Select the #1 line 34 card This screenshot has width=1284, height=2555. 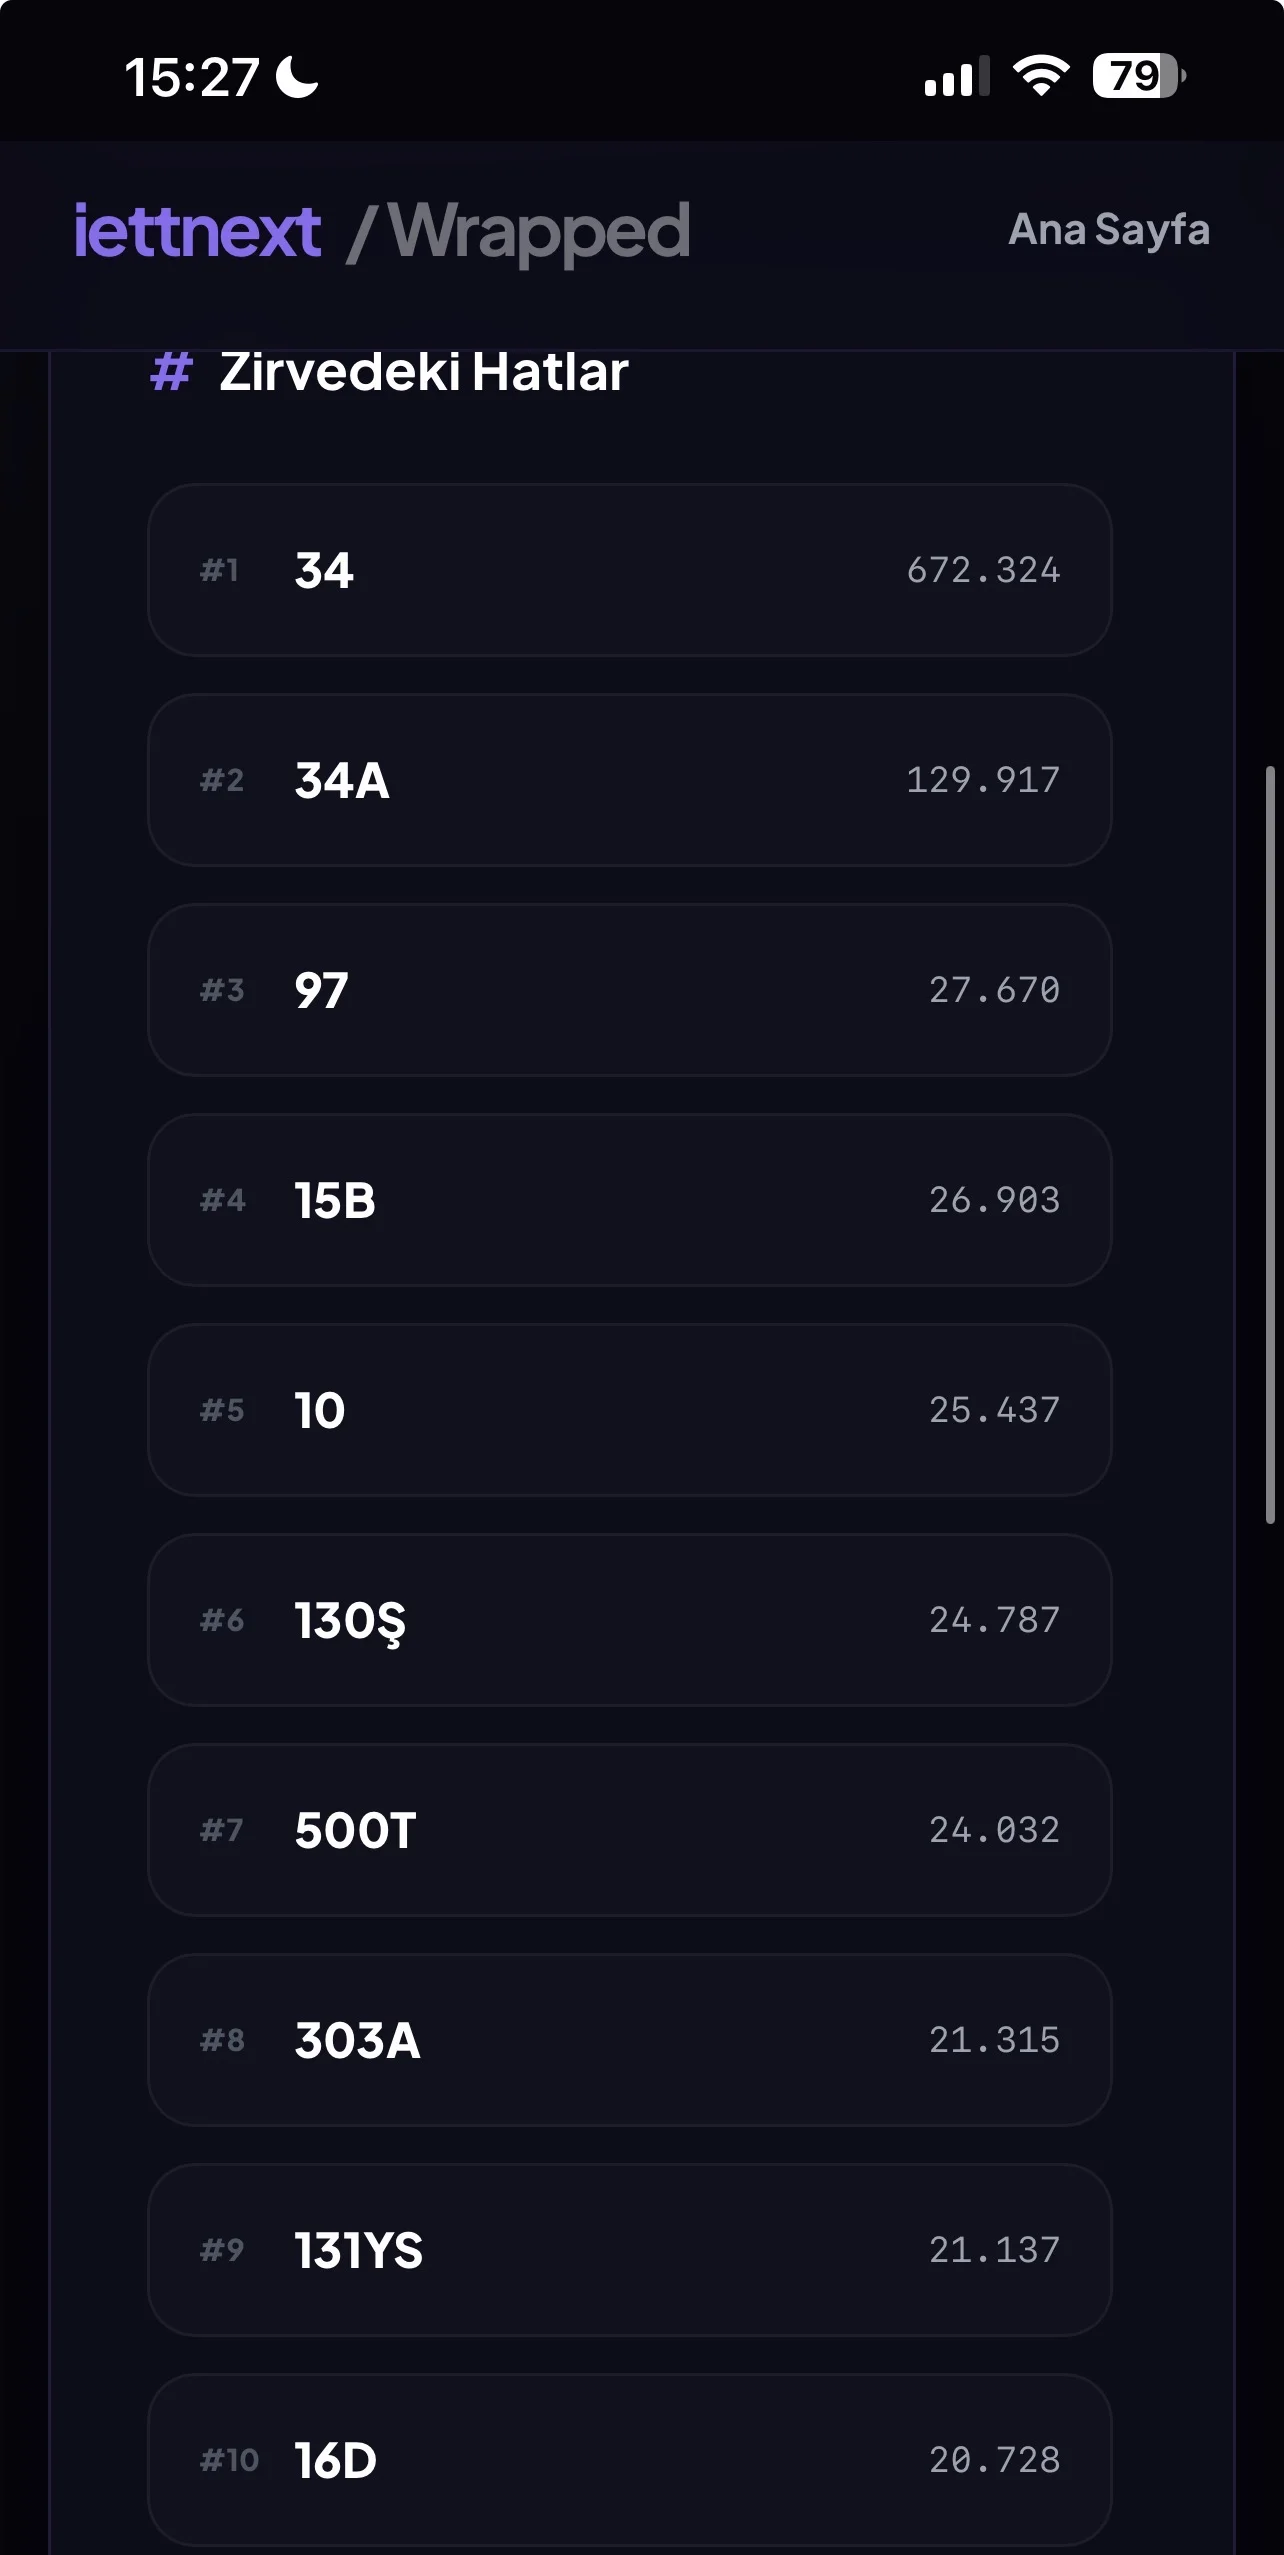629,570
